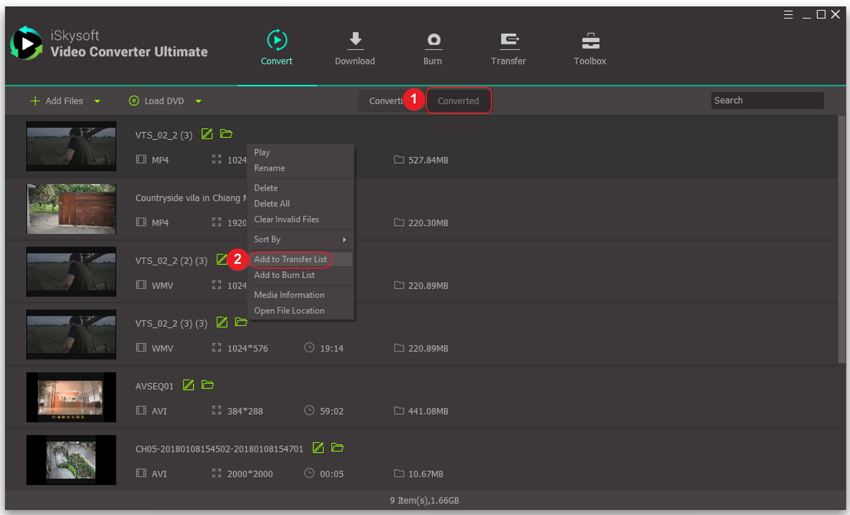This screenshot has height=515, width=850.
Task: Click the hamburger menu icon in title bar
Action: (x=788, y=15)
